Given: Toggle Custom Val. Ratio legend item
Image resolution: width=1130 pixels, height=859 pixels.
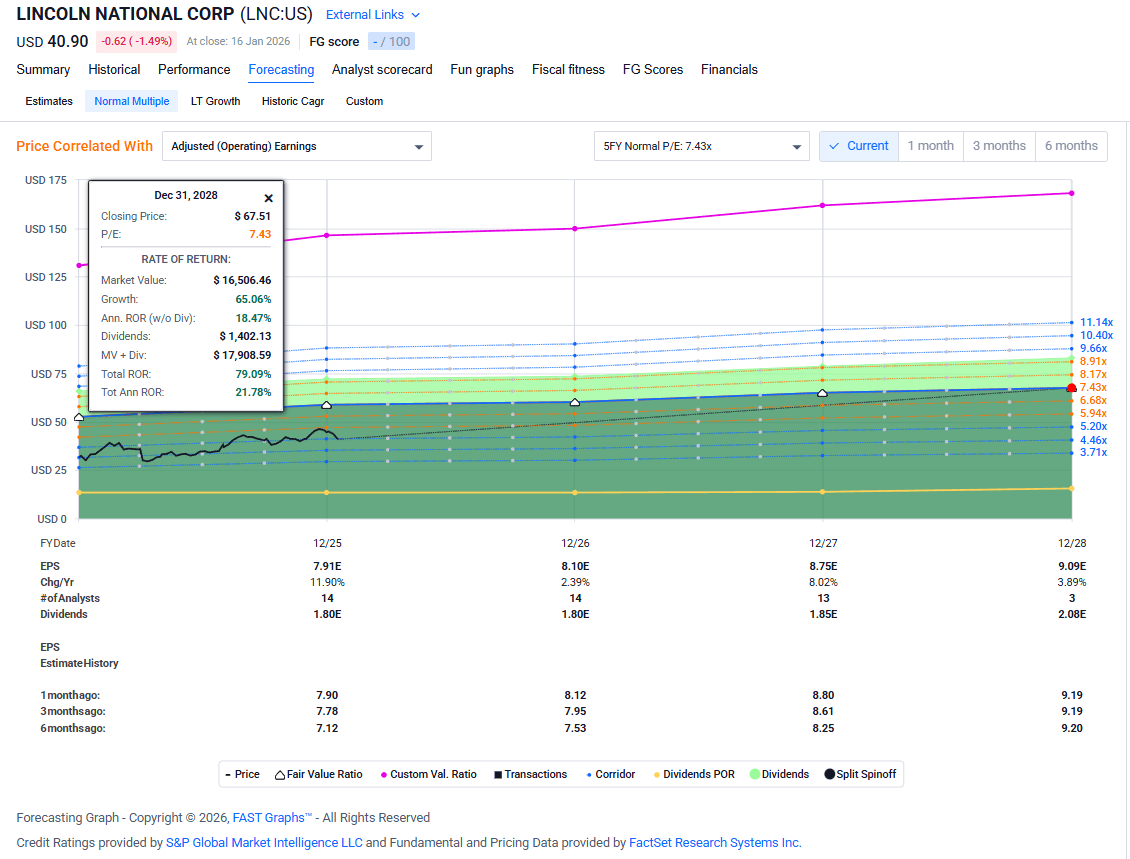Looking at the screenshot, I should point(428,774).
